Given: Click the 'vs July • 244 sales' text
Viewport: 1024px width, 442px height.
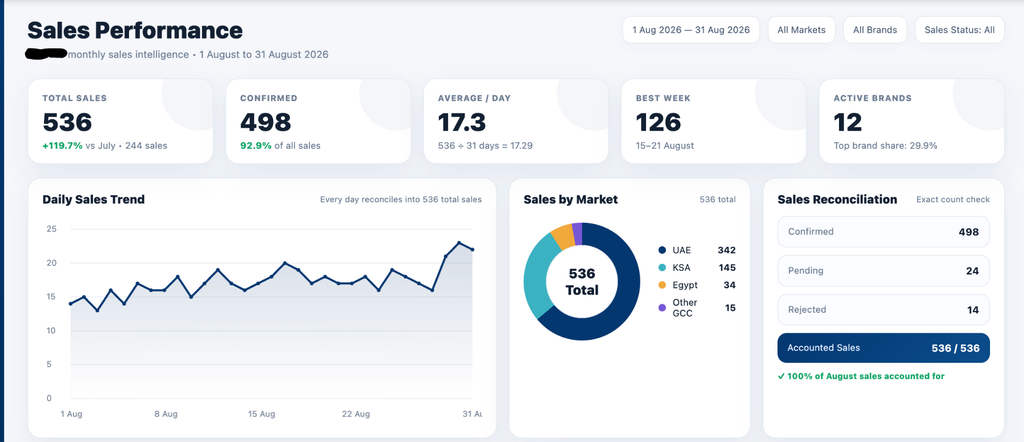Looking at the screenshot, I should (x=127, y=146).
